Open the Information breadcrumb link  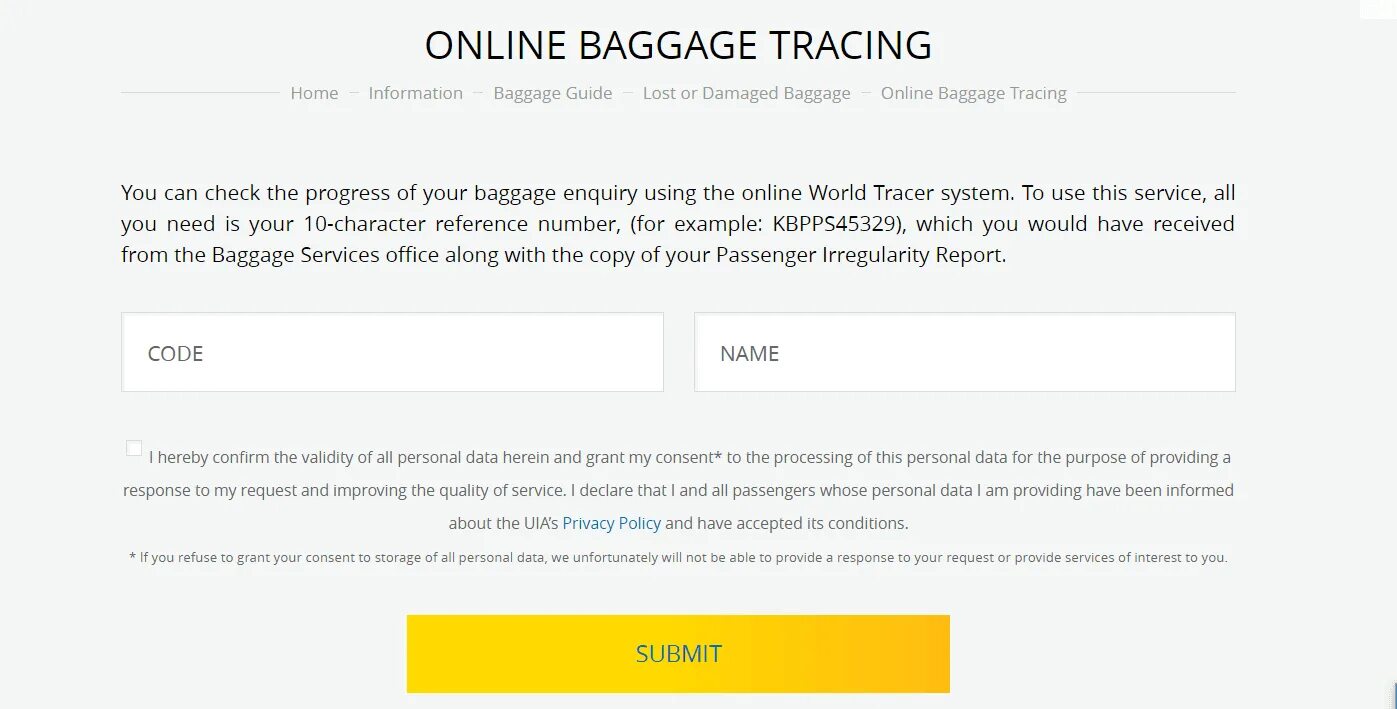click(415, 93)
